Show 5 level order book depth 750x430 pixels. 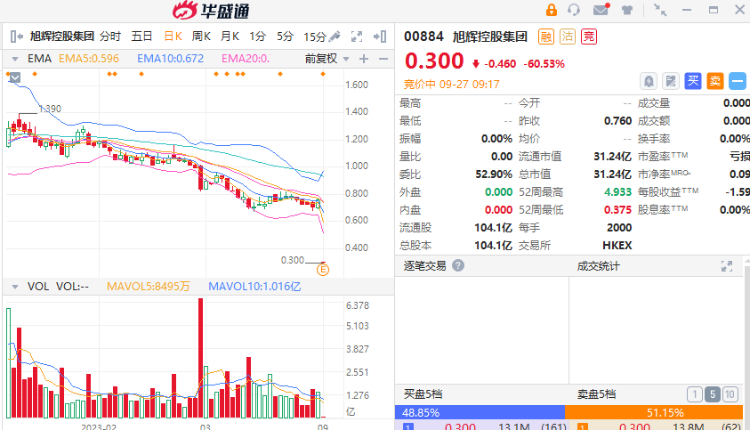[x=712, y=395]
